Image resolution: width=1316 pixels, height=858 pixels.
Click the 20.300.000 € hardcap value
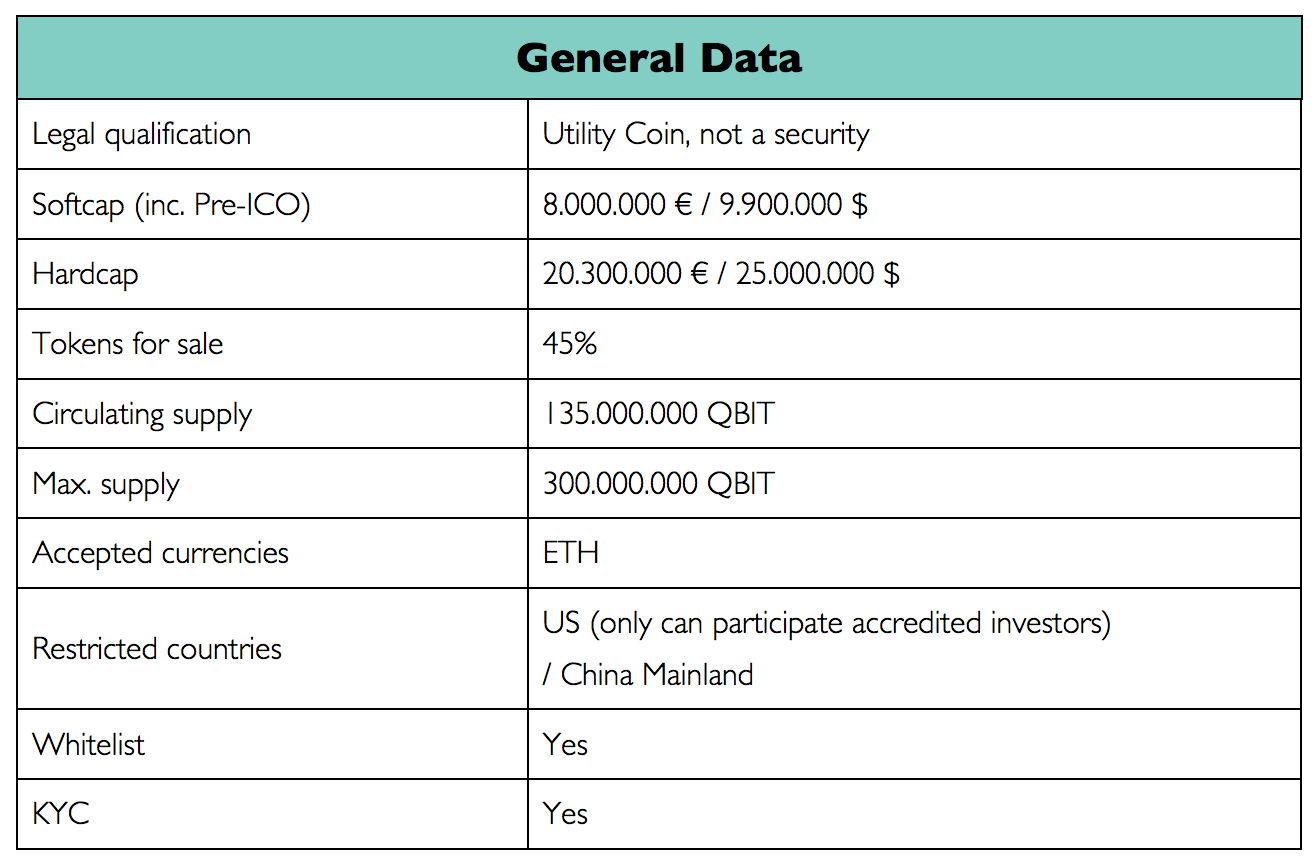click(x=626, y=274)
